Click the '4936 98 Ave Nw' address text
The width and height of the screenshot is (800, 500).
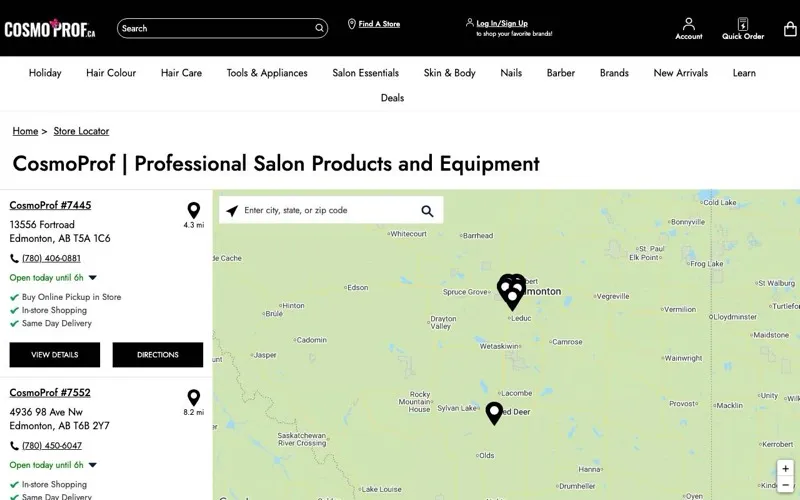click(x=46, y=412)
